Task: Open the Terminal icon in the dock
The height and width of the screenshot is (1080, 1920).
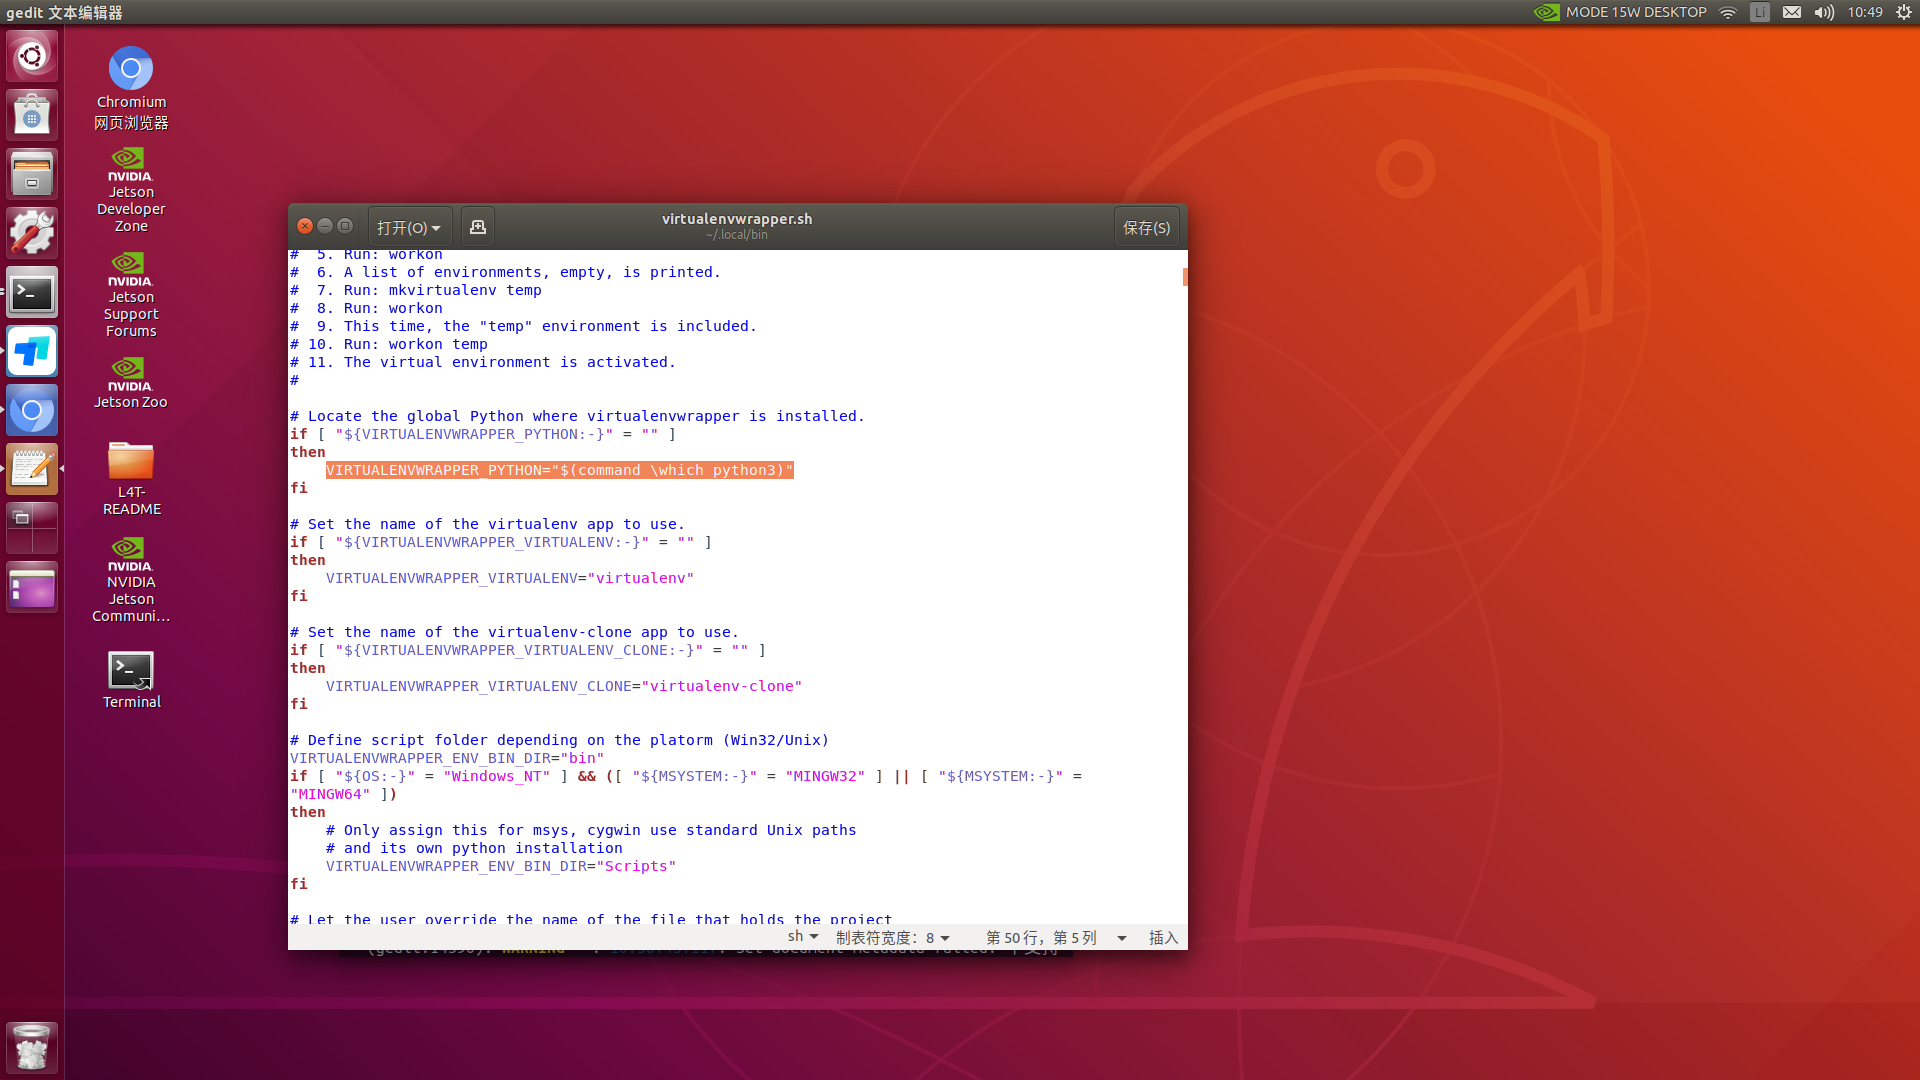Action: [x=32, y=293]
